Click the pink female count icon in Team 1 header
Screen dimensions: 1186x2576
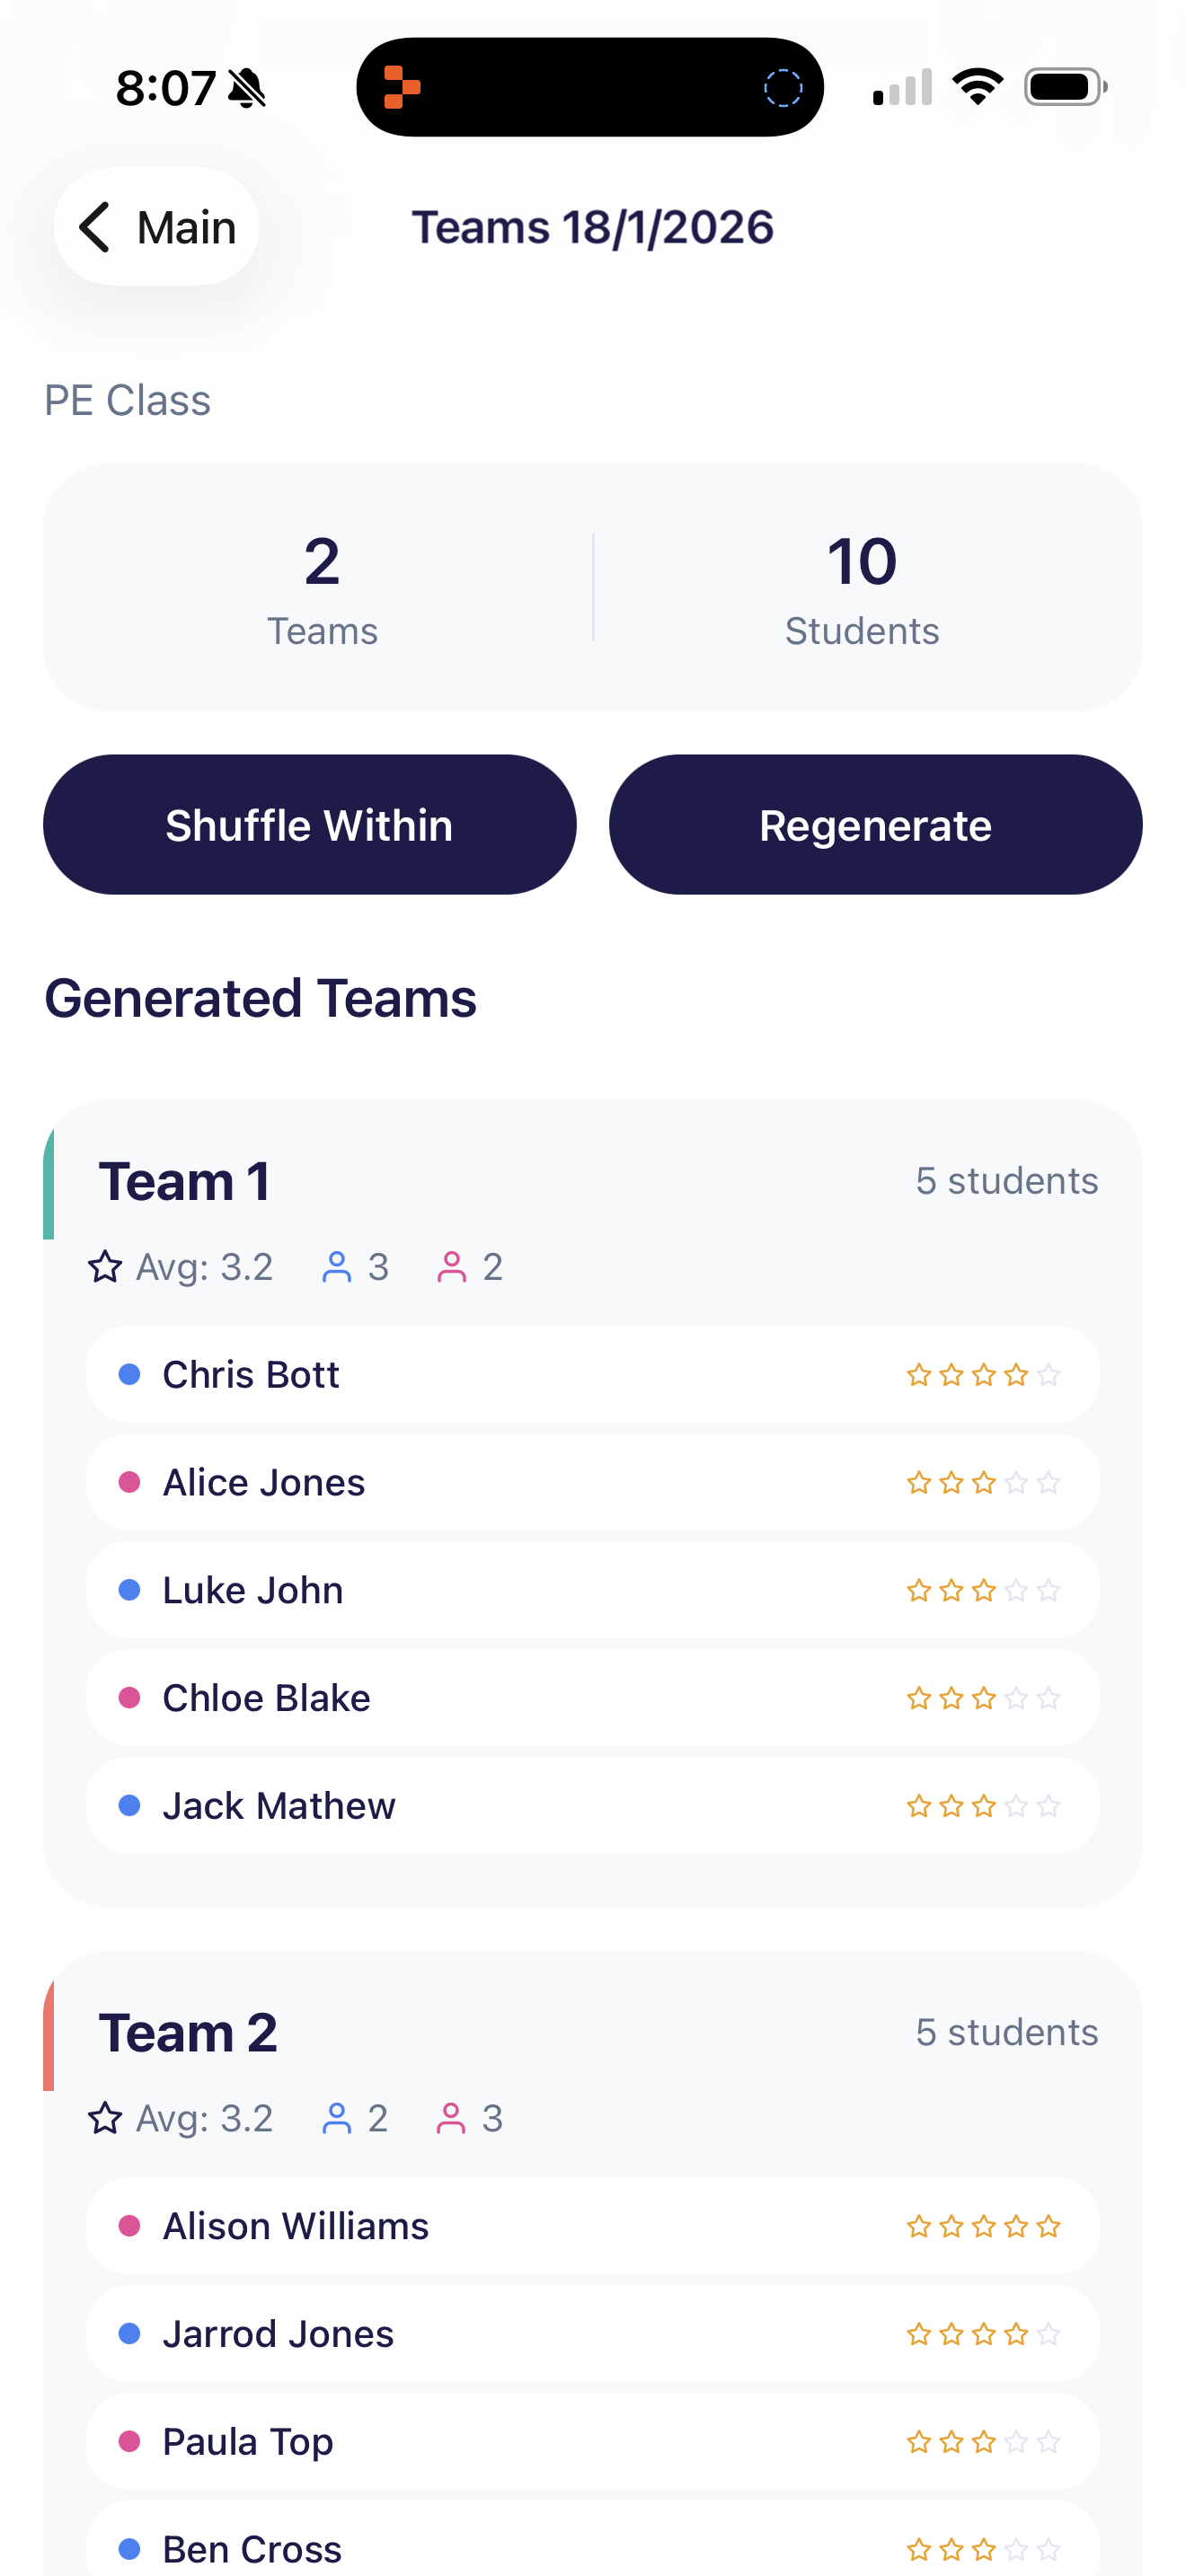click(x=452, y=1266)
